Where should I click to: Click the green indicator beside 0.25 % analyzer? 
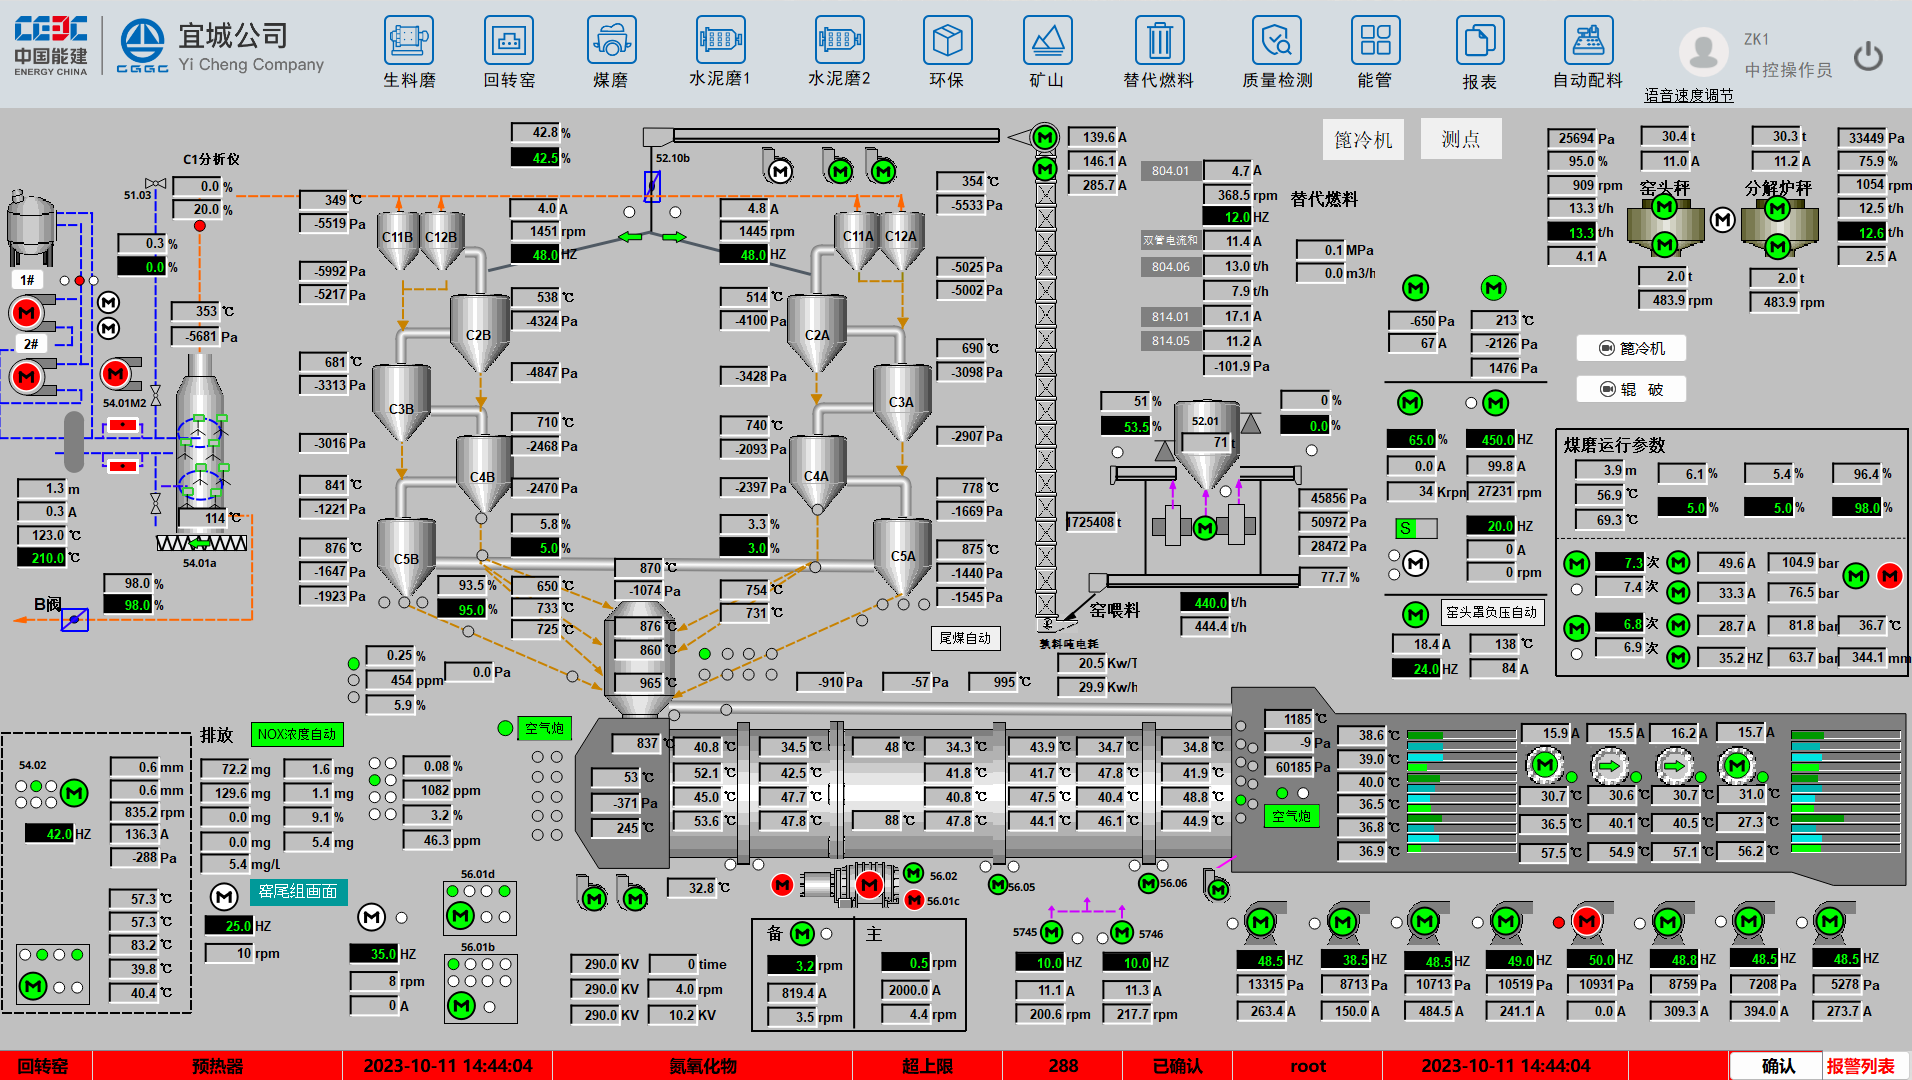(x=353, y=664)
